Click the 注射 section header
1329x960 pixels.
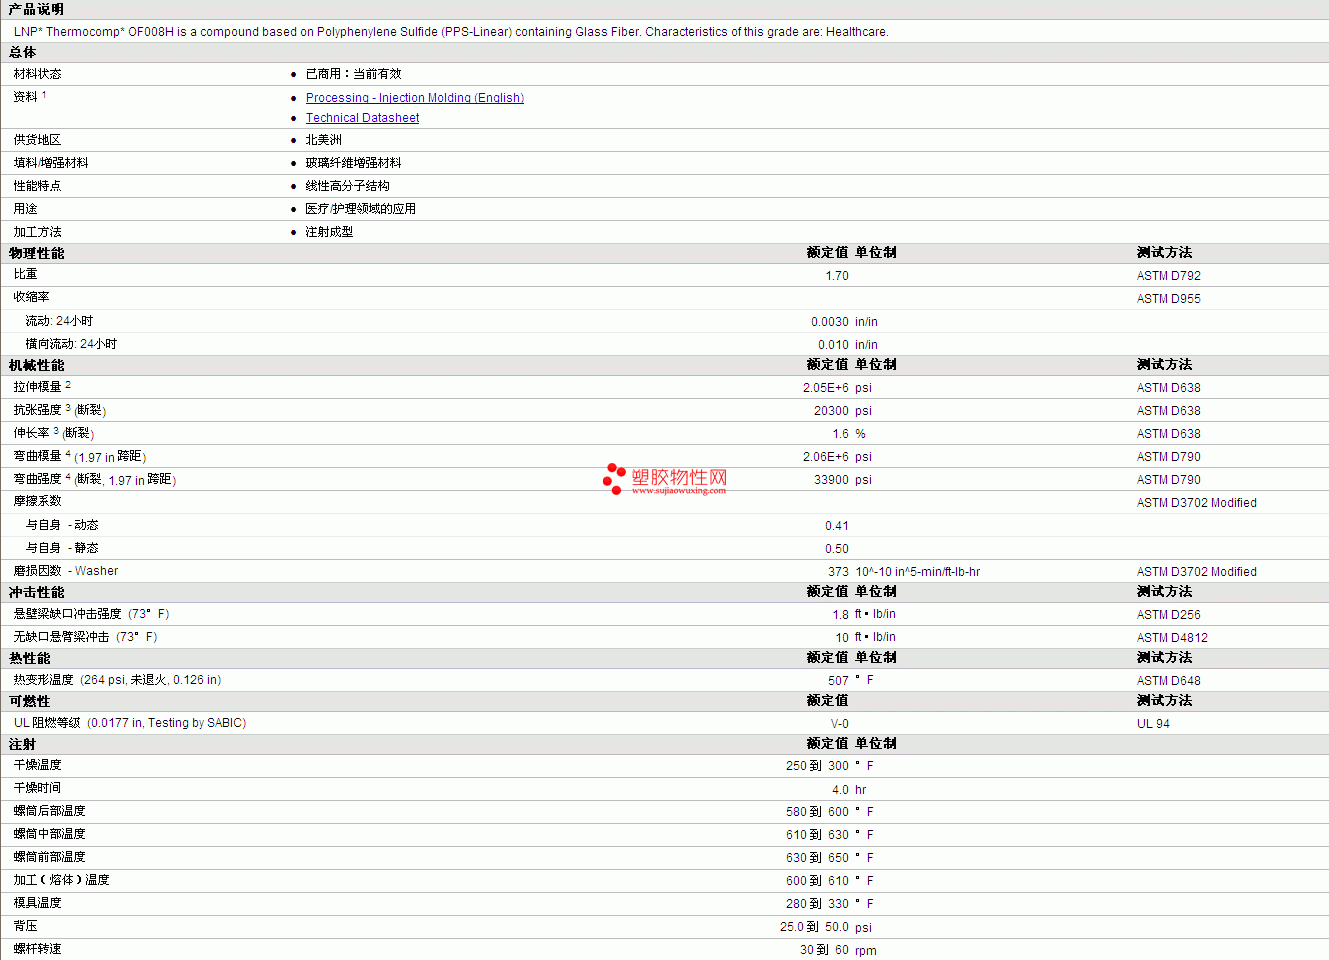(x=22, y=744)
